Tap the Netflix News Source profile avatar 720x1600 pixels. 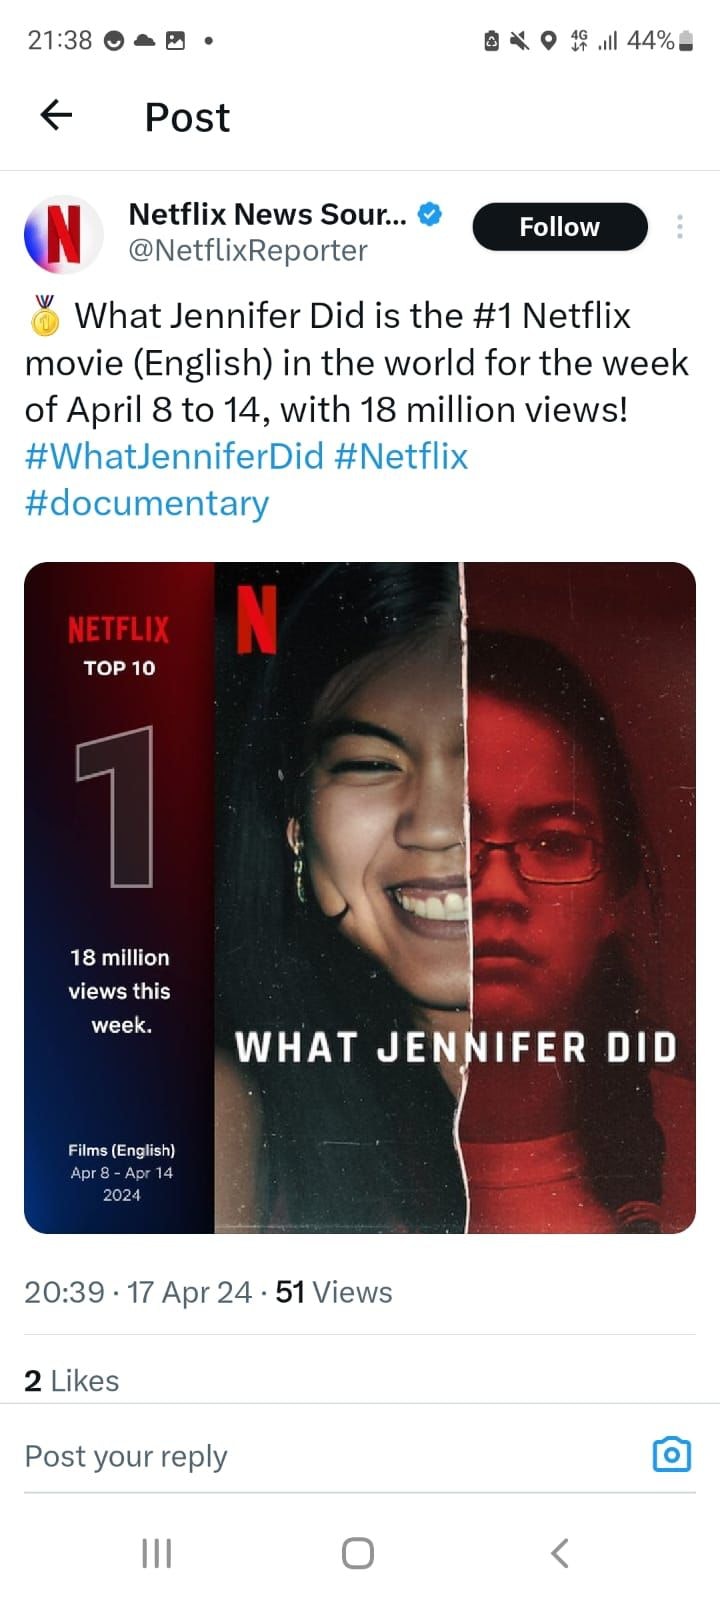coord(63,234)
